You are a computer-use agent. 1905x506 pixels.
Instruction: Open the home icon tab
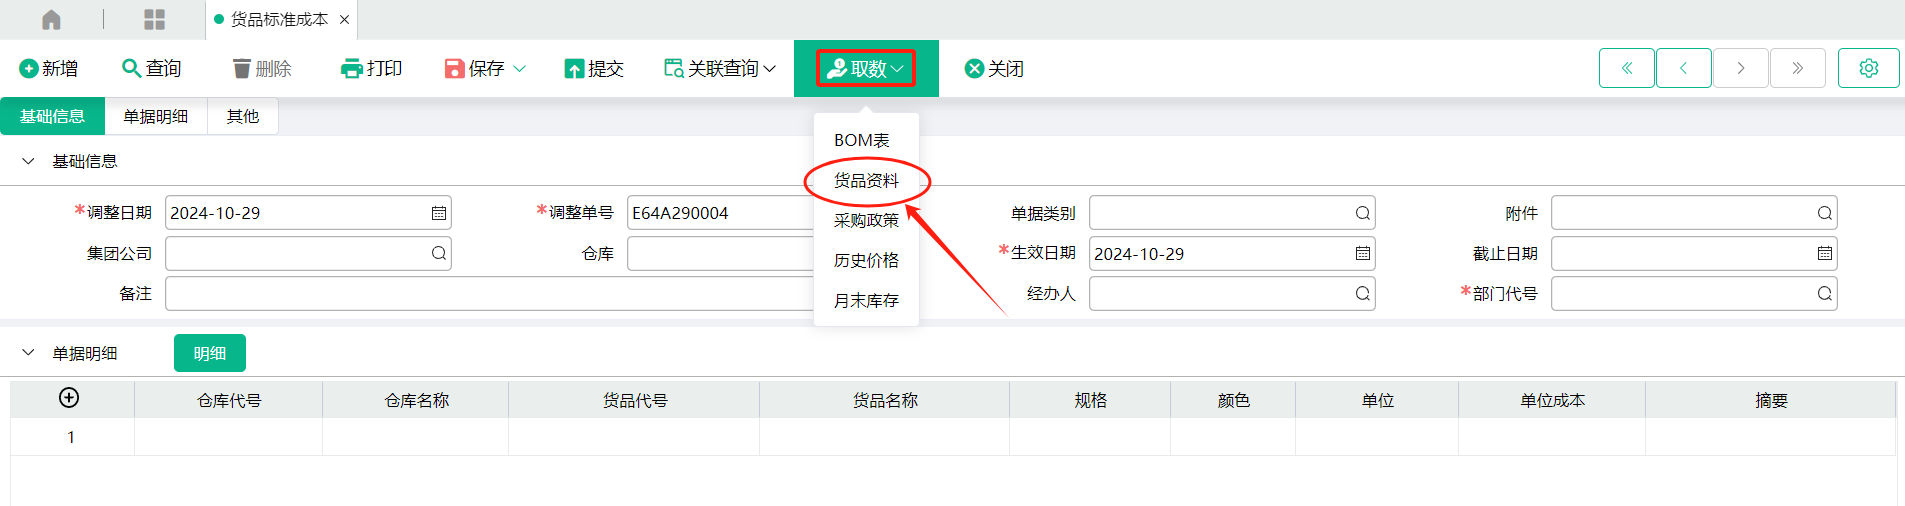point(51,19)
